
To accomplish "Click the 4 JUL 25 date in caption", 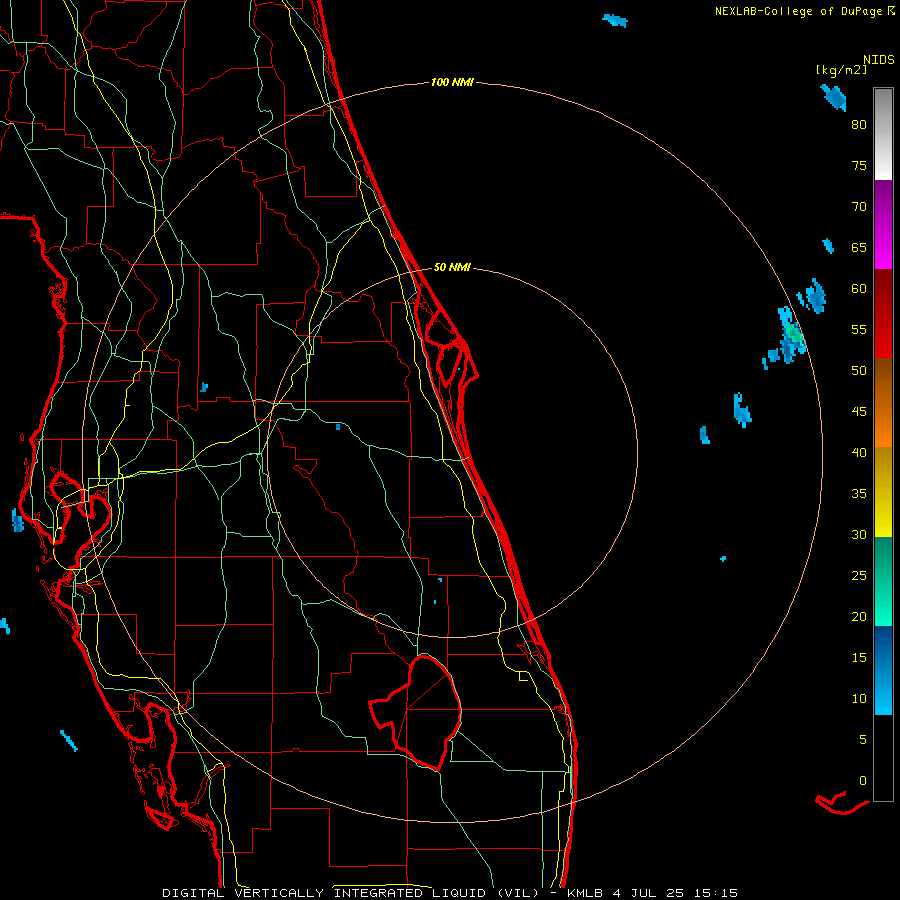I will [x=652, y=893].
